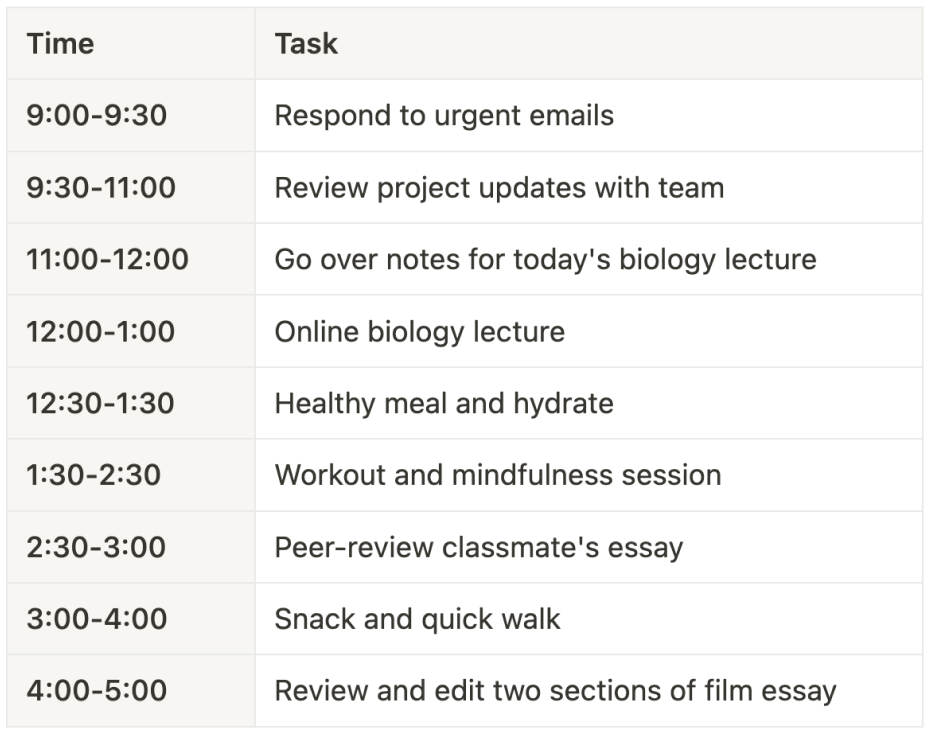
Task: Select the 12:30-1:30 time cell
Action: tap(100, 403)
